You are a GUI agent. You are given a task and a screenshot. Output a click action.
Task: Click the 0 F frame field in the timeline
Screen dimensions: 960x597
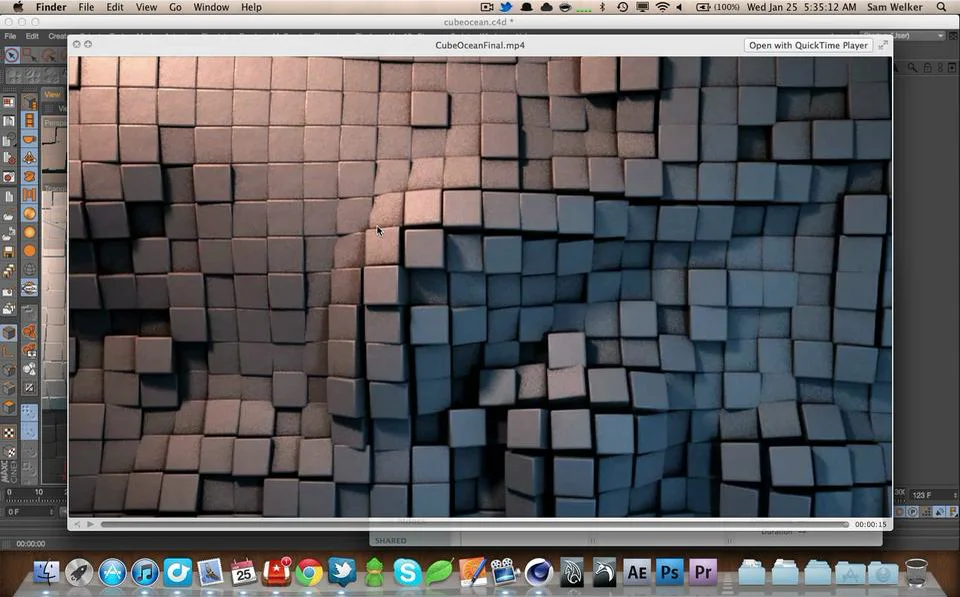click(28, 512)
